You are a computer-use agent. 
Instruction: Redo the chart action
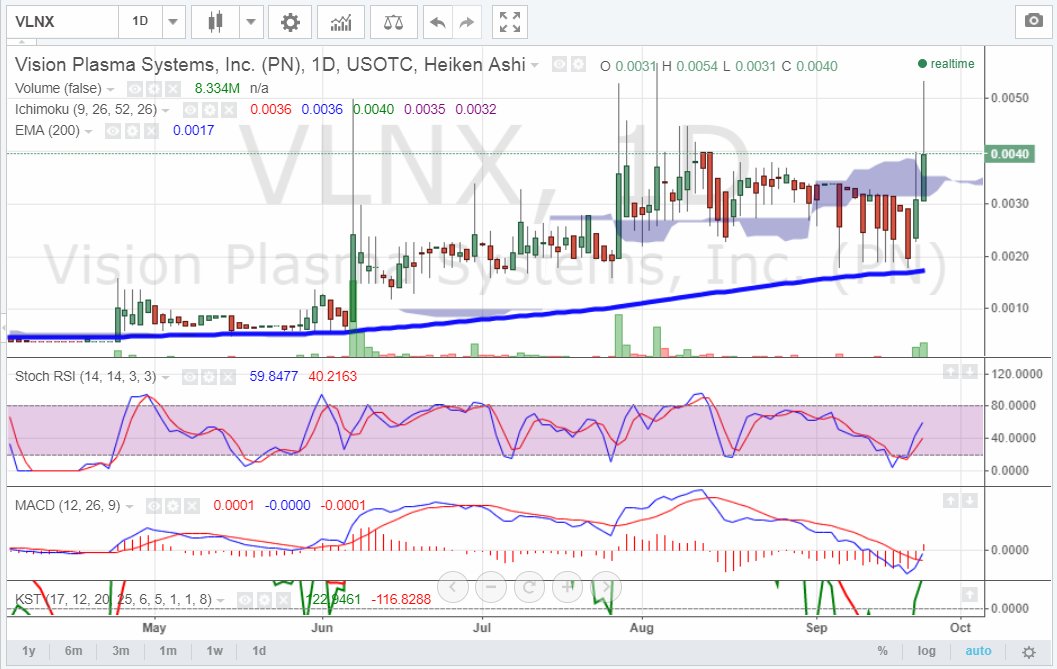click(466, 22)
